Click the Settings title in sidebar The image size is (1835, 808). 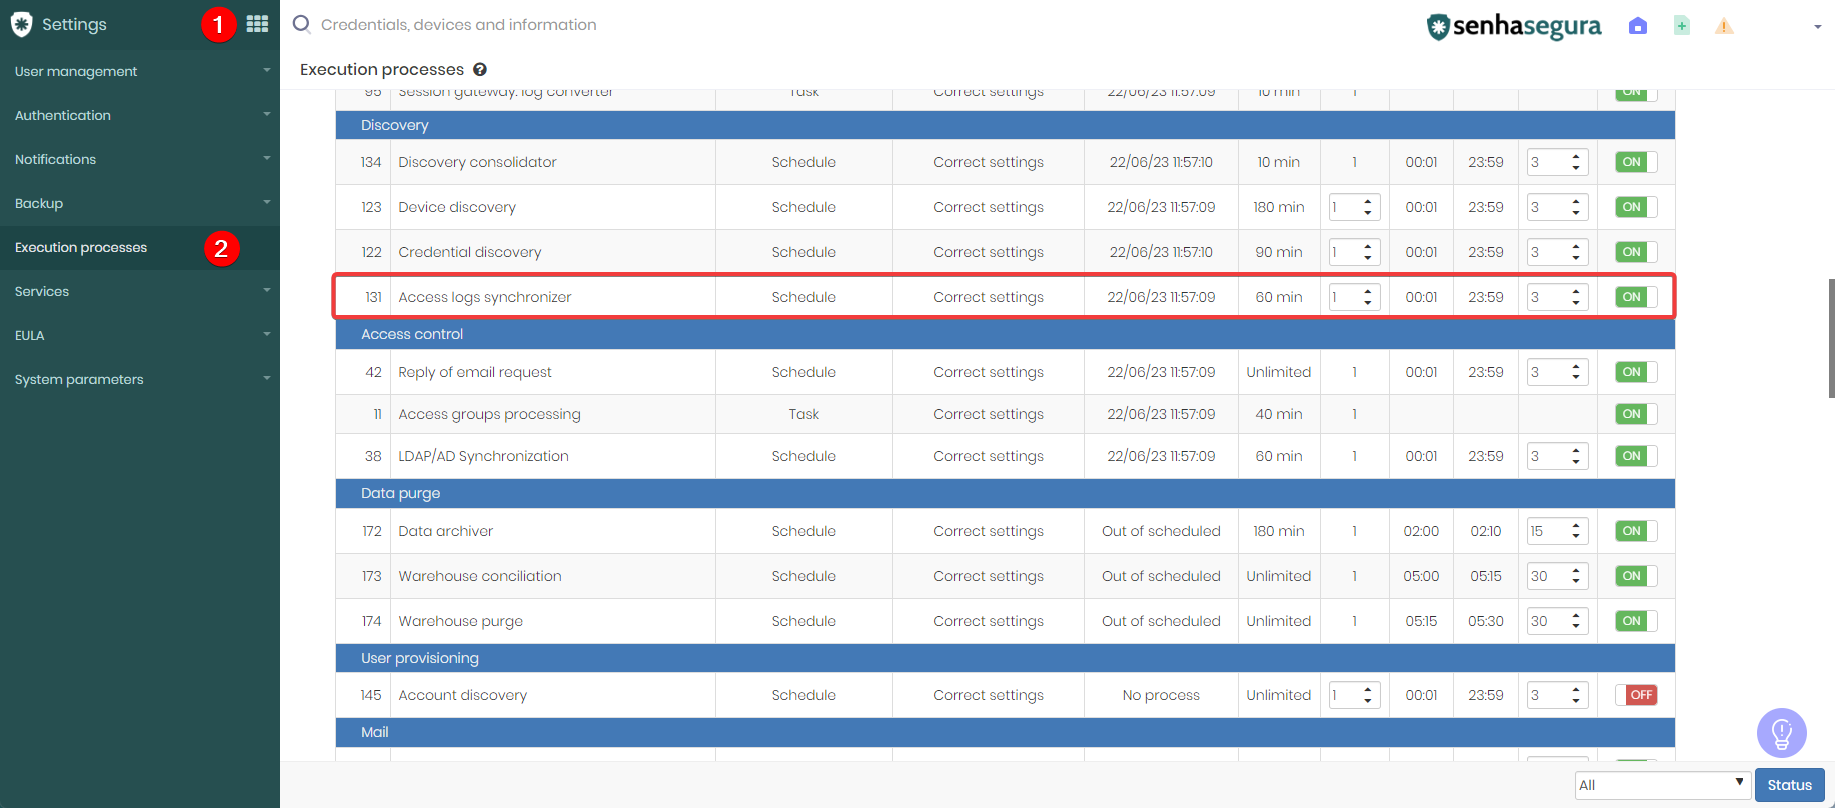(x=74, y=24)
